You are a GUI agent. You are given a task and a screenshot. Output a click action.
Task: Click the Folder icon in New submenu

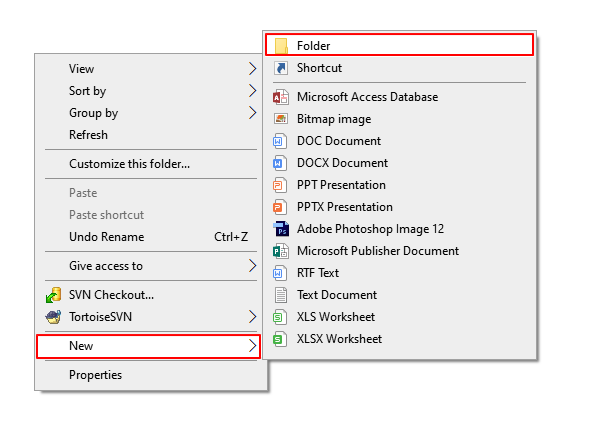(281, 45)
